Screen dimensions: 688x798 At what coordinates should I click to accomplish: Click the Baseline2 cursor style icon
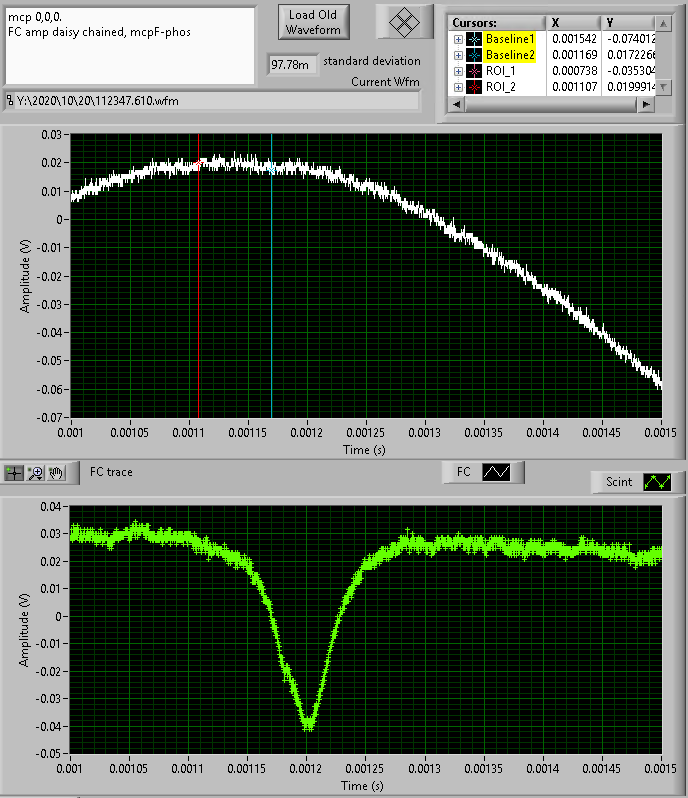[474, 54]
